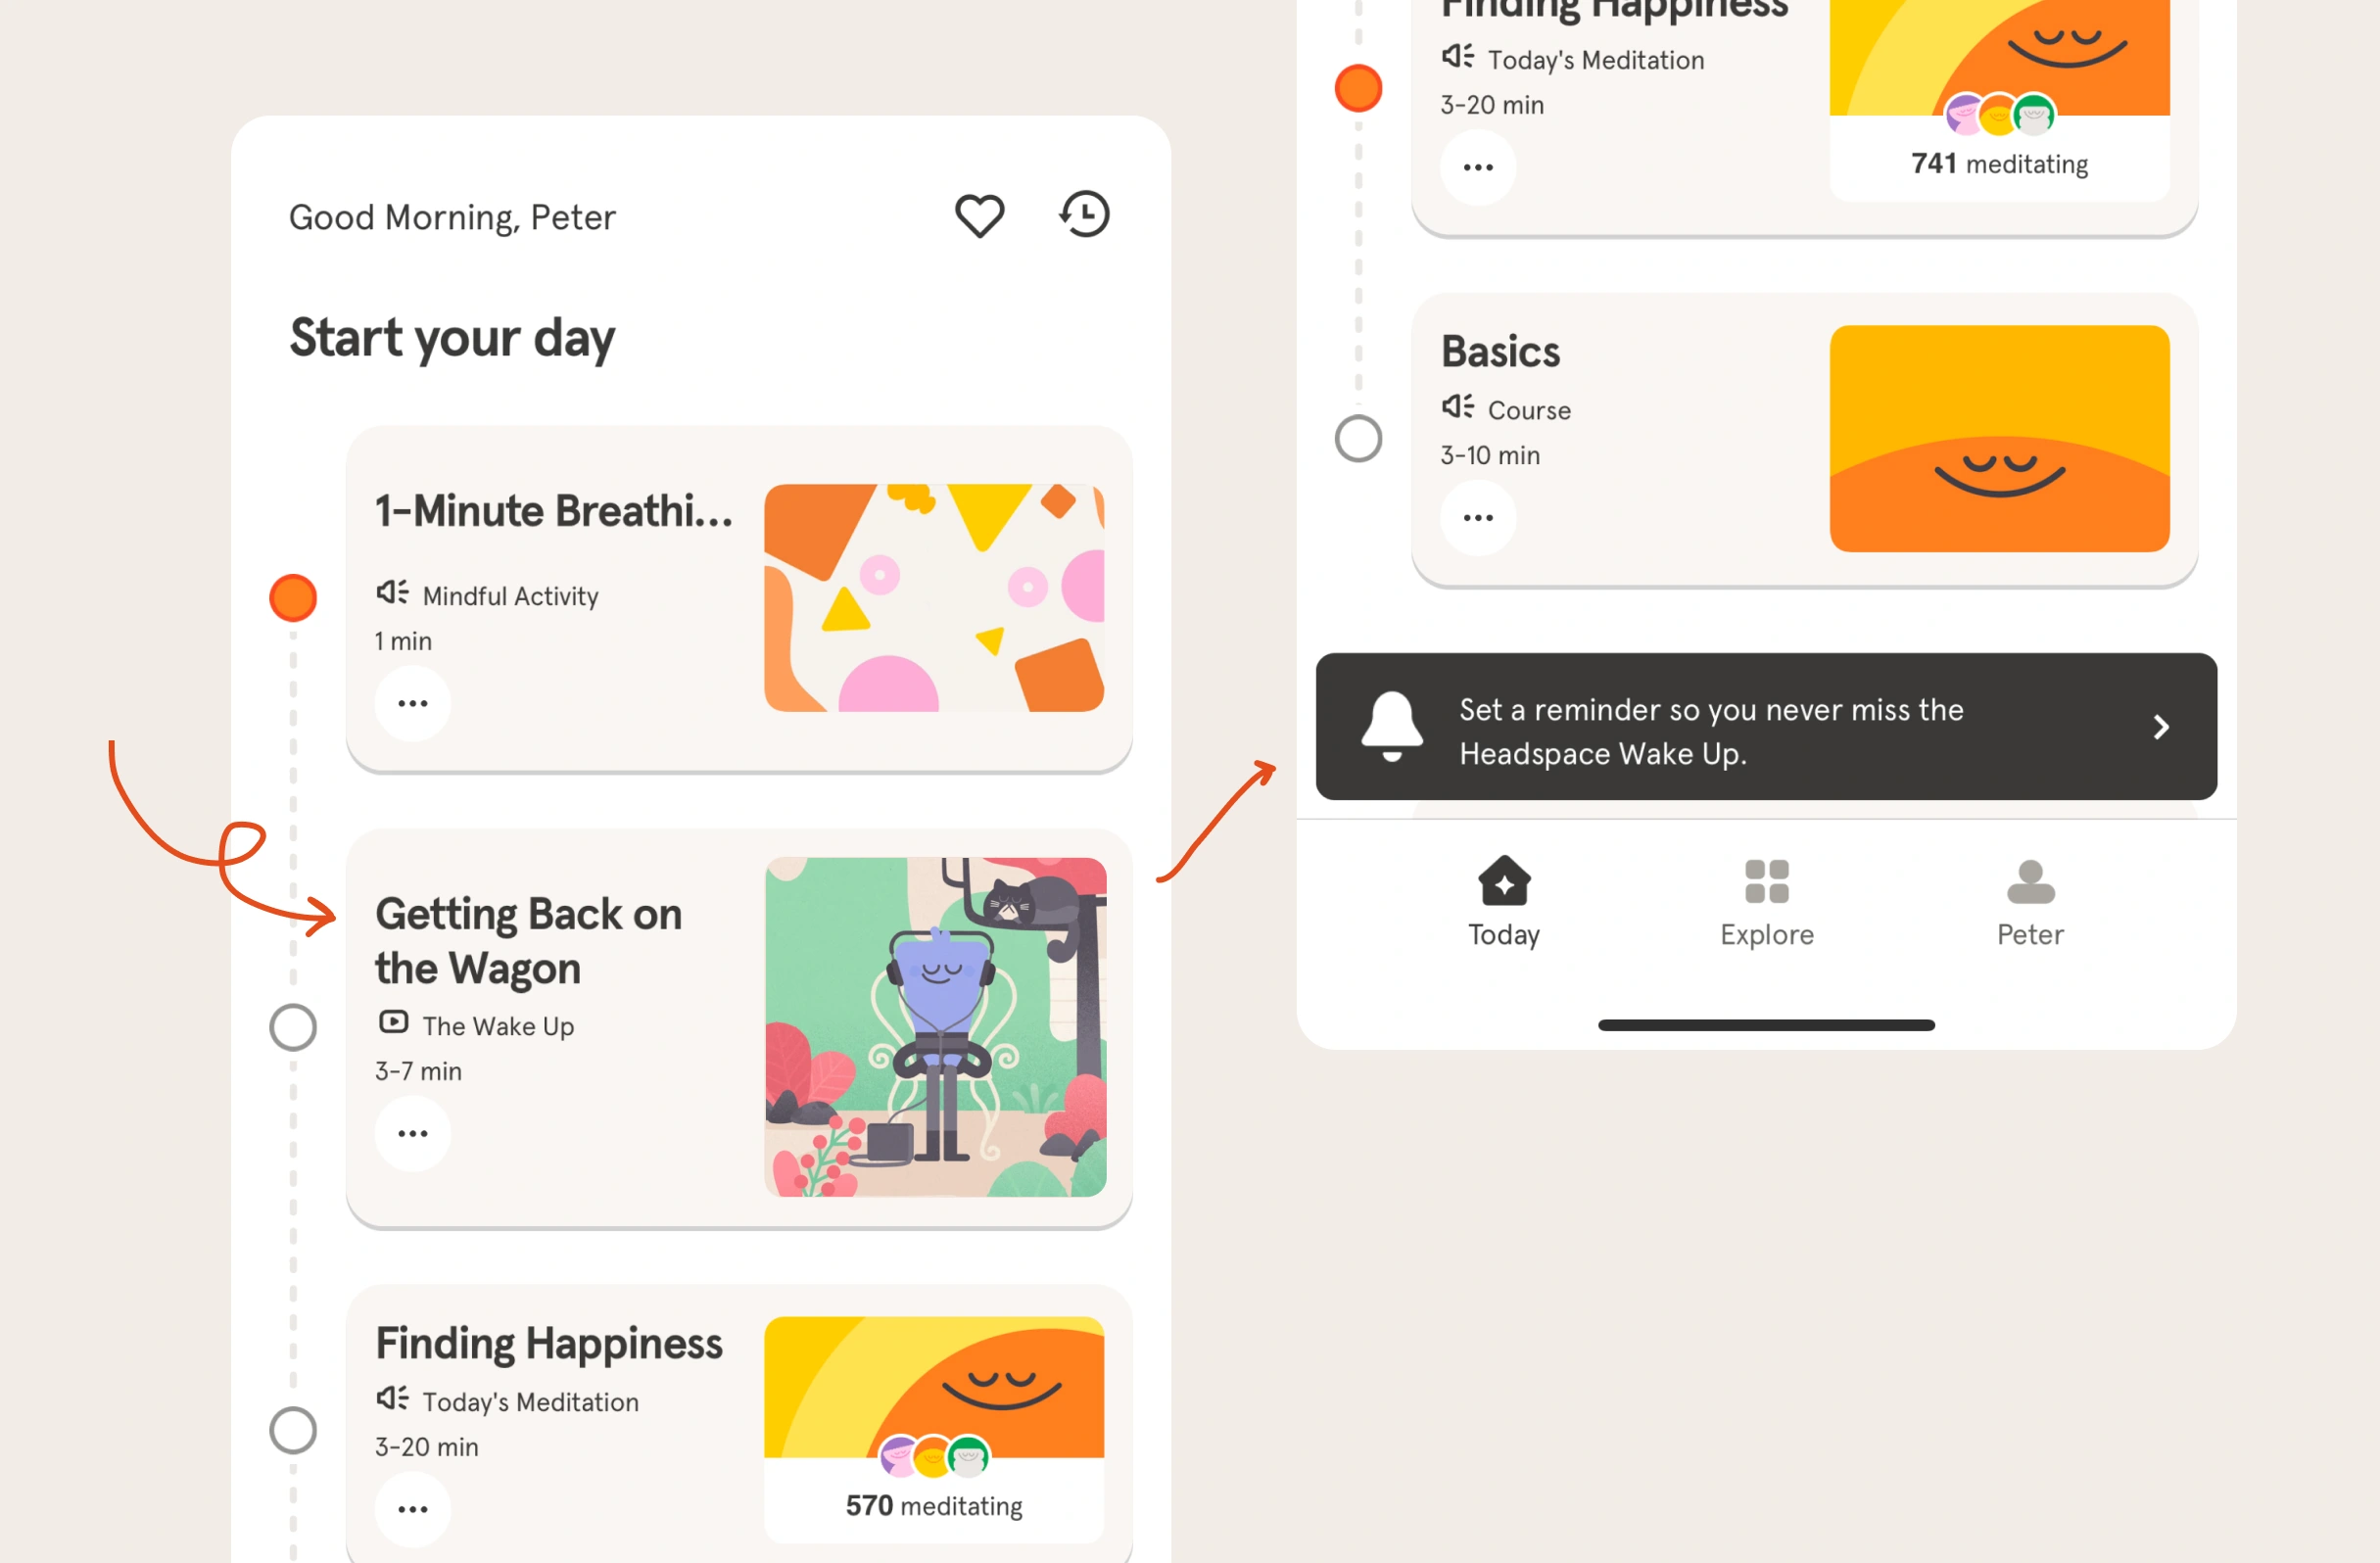Open Set a reminder Headspace Wake Up banner
Screen dimensions: 2380x1563
coord(1766,727)
